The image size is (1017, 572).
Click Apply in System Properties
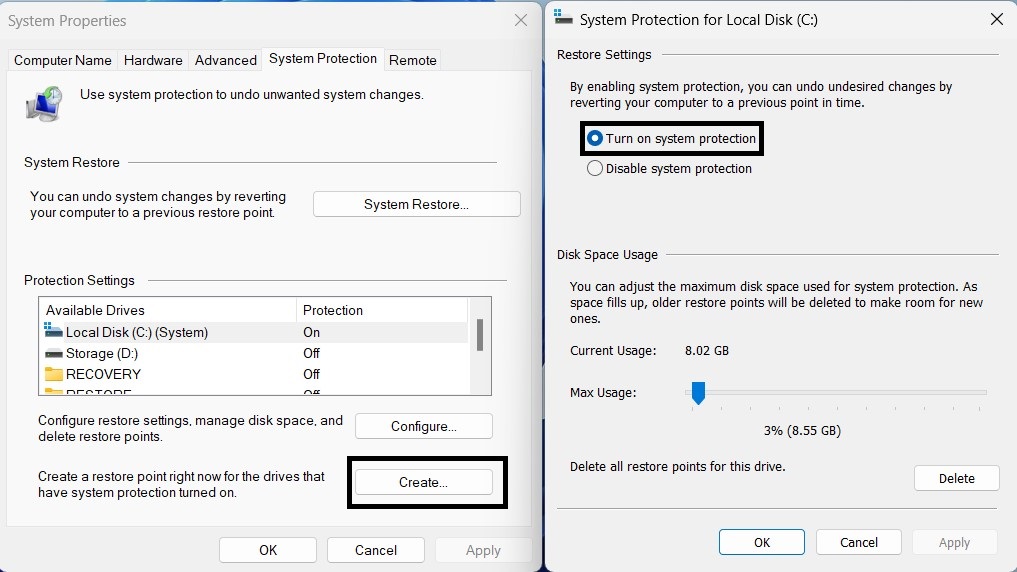pyautogui.click(x=483, y=550)
